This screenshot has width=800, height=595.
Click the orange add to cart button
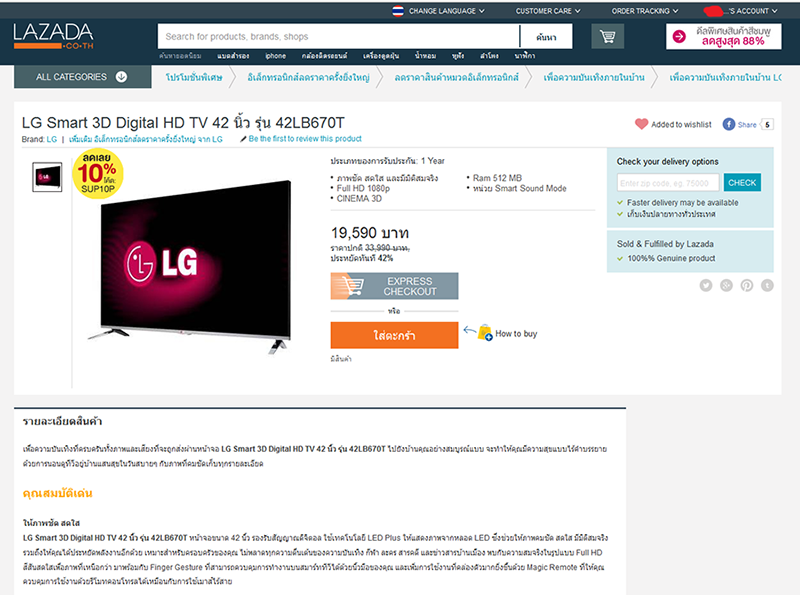tap(394, 335)
